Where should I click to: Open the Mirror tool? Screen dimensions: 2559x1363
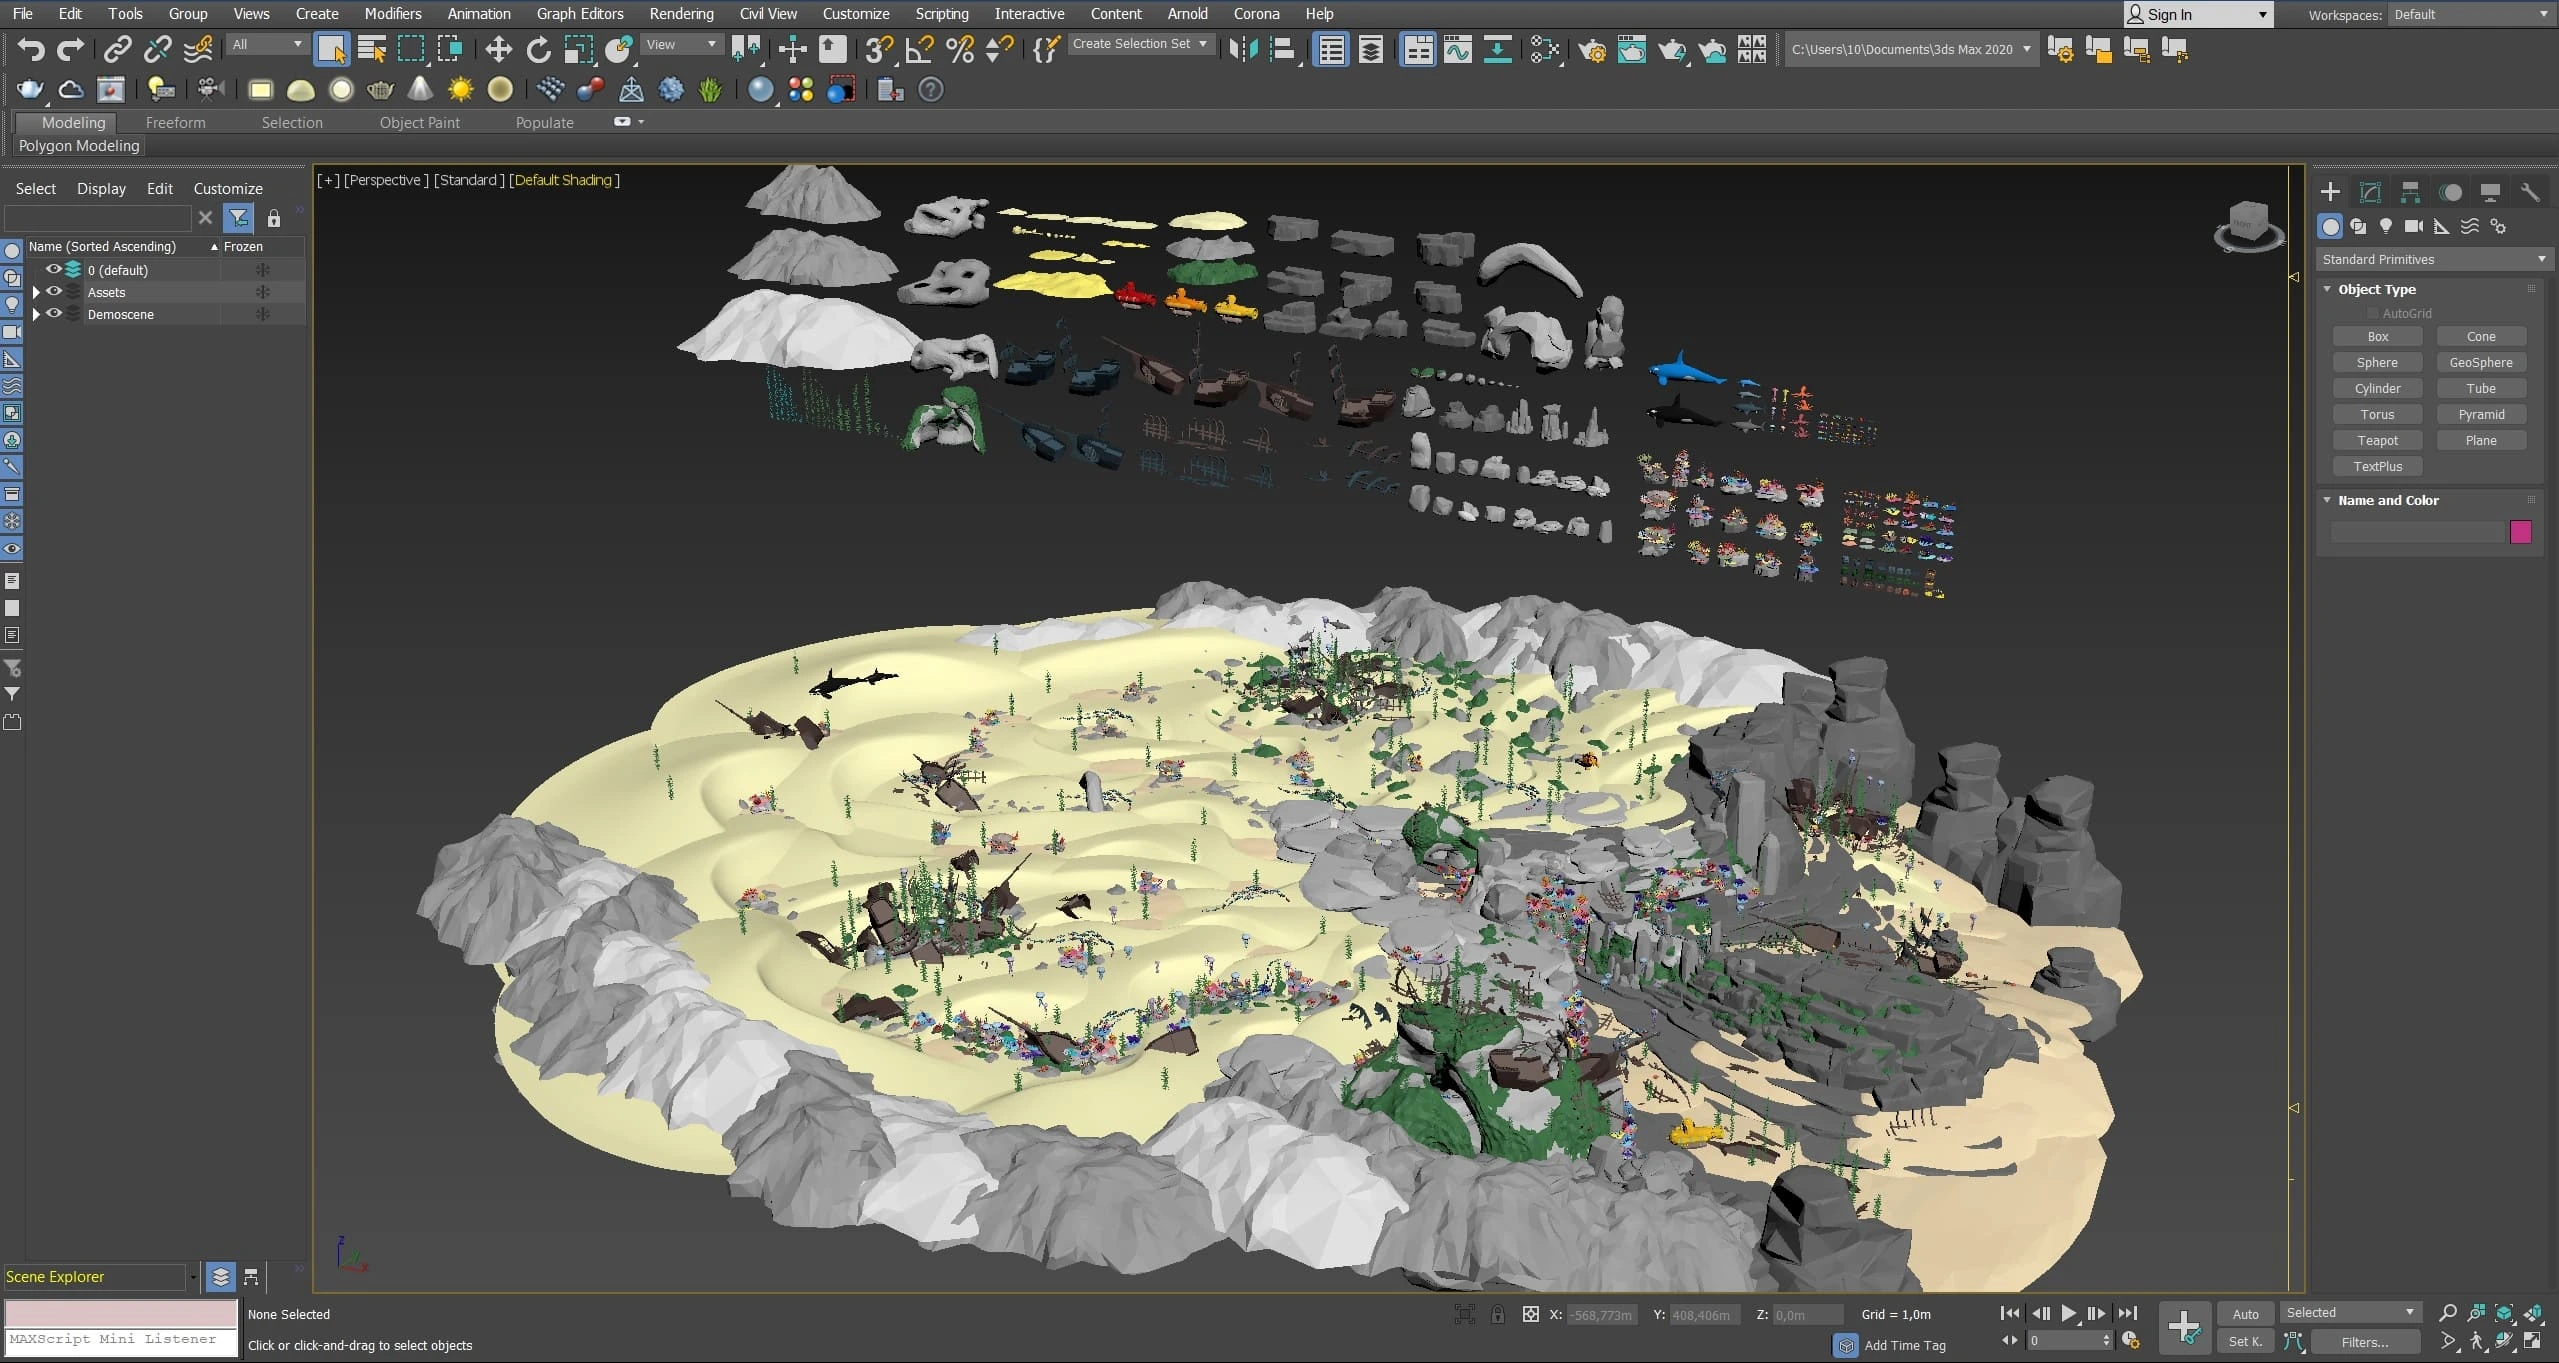pyautogui.click(x=1243, y=49)
